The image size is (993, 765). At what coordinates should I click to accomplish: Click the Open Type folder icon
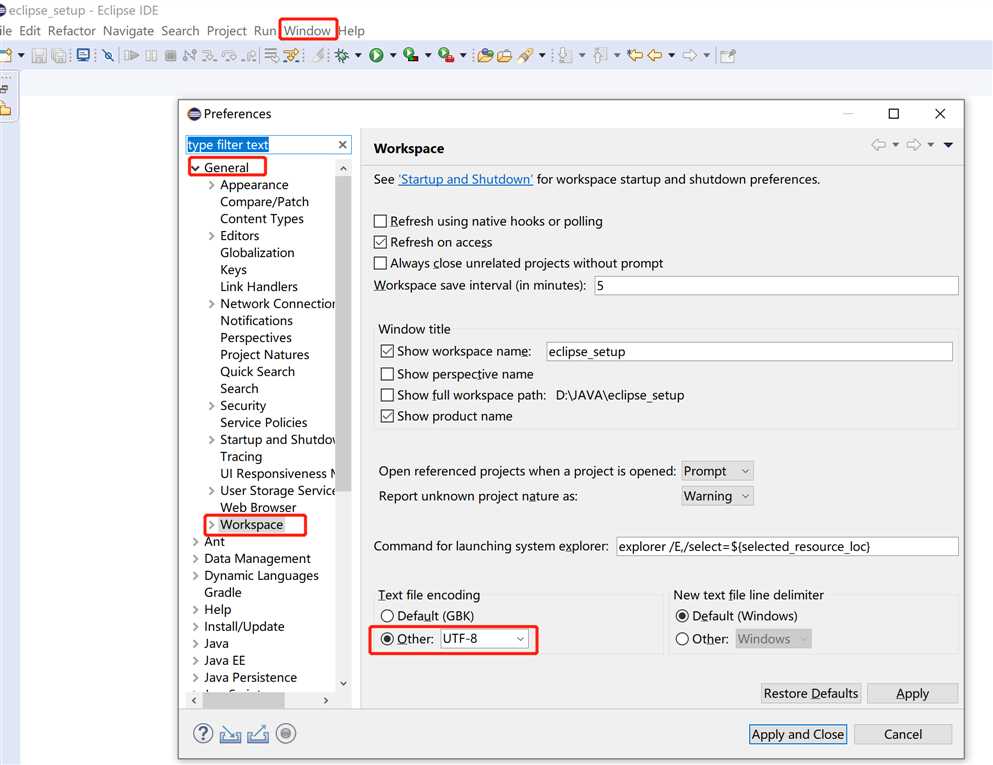(485, 56)
